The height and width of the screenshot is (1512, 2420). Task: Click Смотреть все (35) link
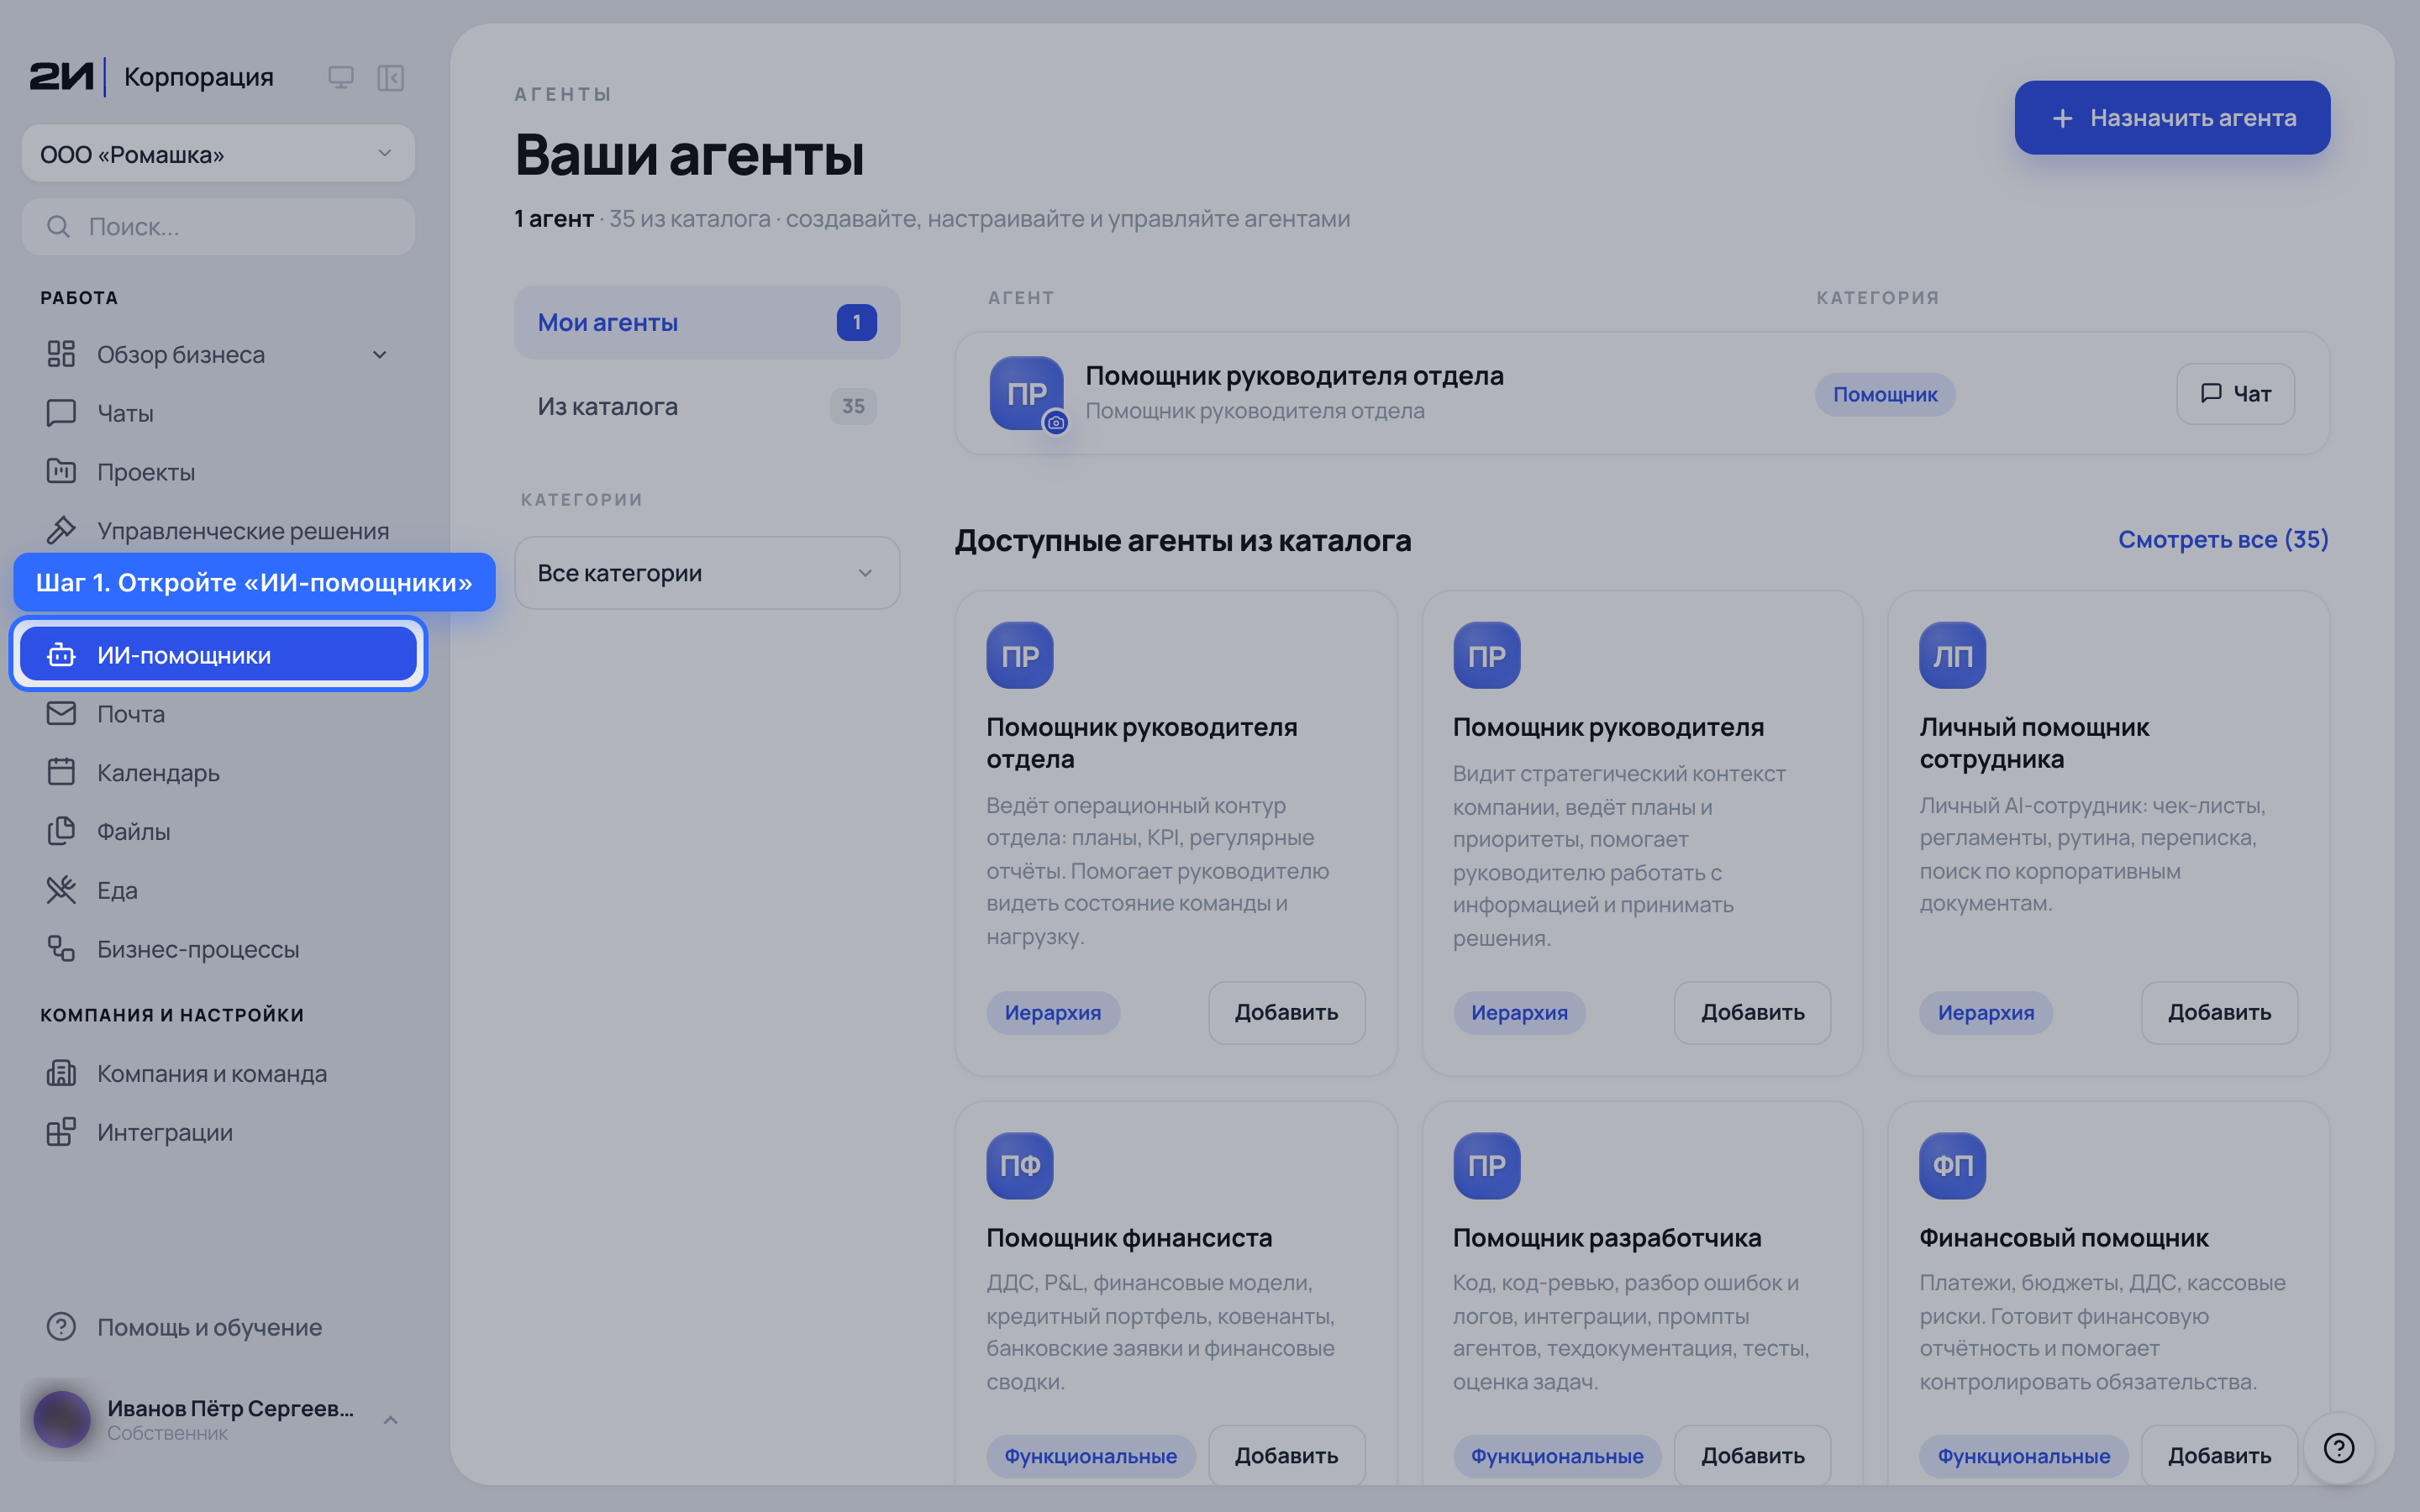point(2223,539)
